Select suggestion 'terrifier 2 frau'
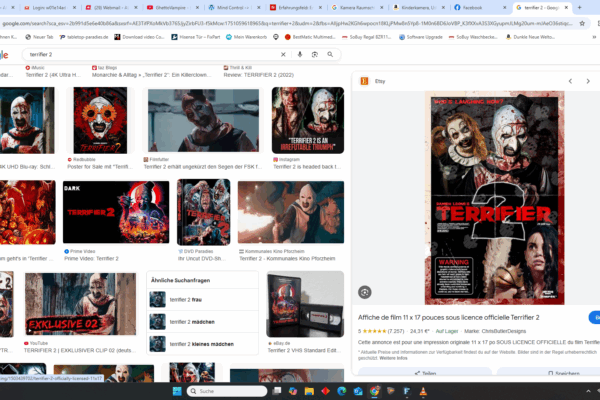 coord(202,299)
